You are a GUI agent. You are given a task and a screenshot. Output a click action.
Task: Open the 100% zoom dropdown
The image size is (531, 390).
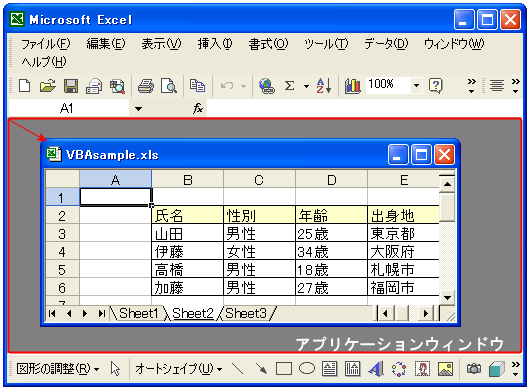click(x=417, y=85)
